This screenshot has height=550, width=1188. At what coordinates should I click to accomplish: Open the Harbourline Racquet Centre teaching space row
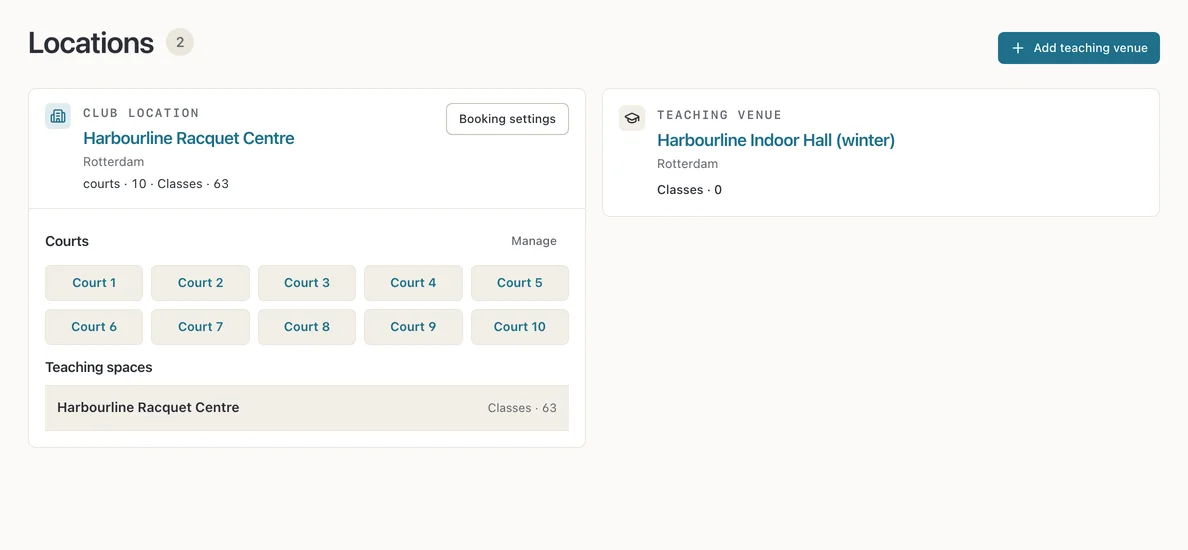point(307,408)
